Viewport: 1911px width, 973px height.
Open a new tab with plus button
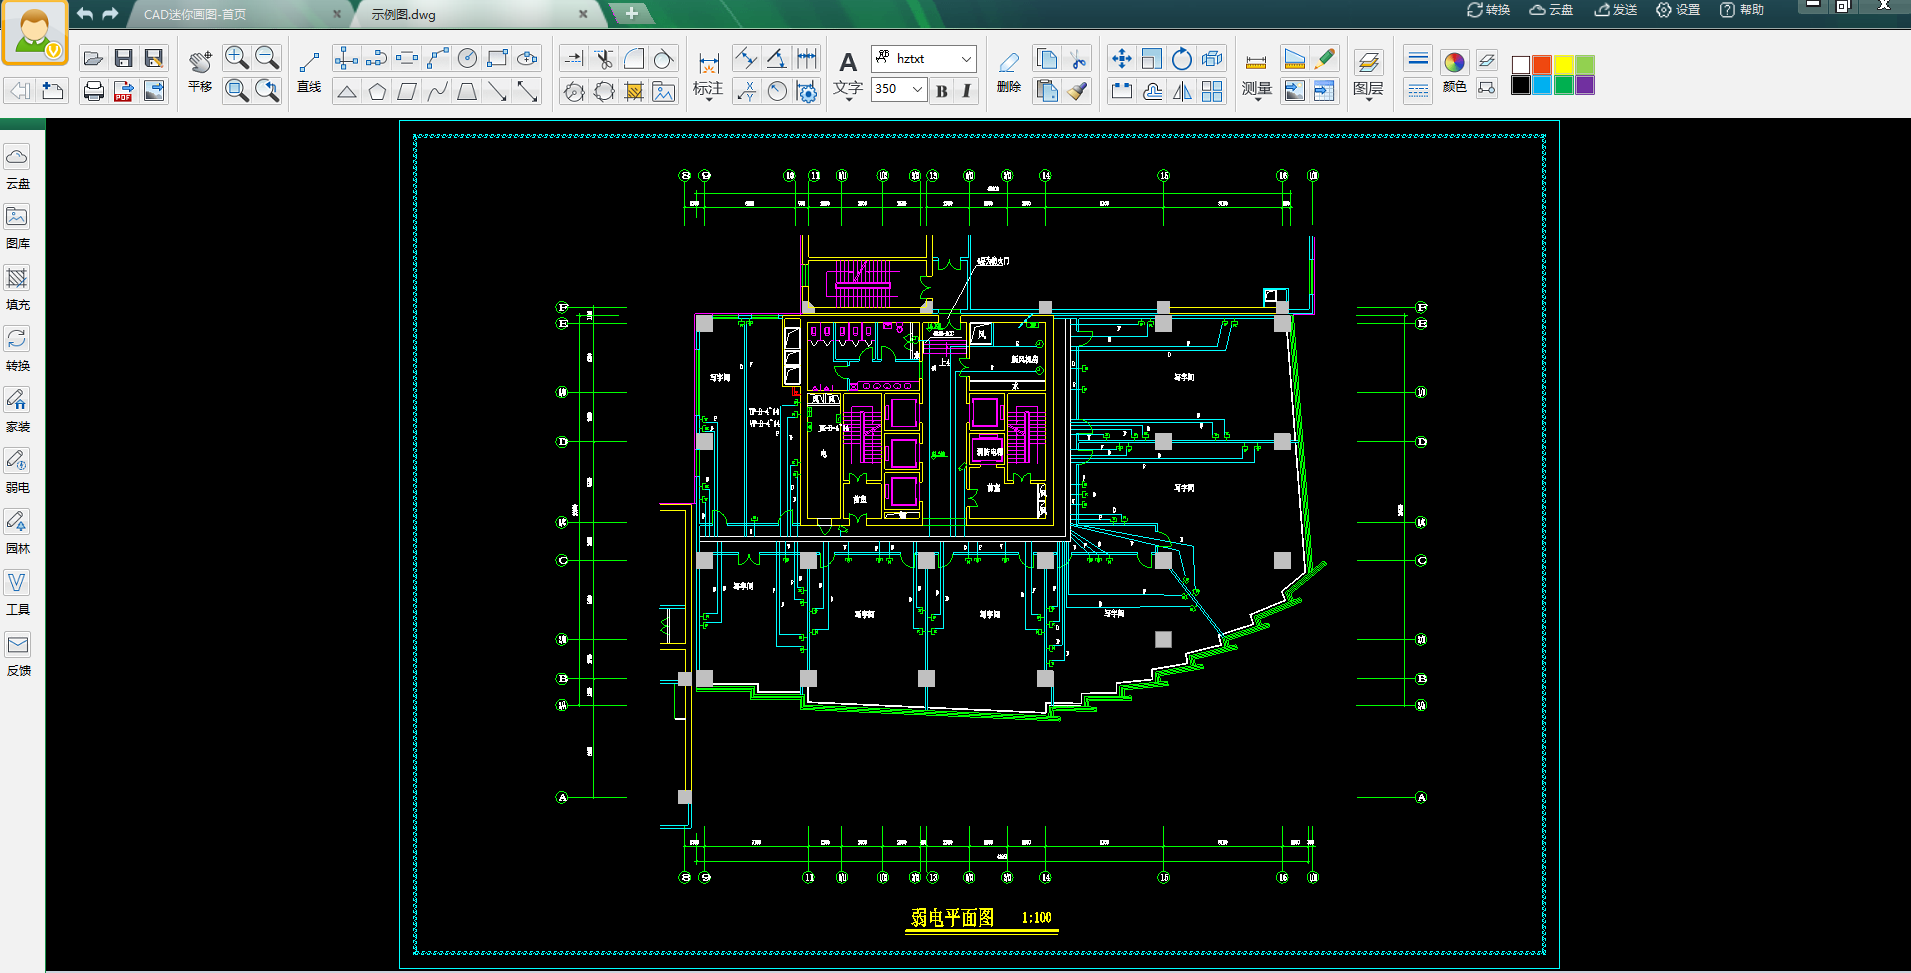click(632, 14)
